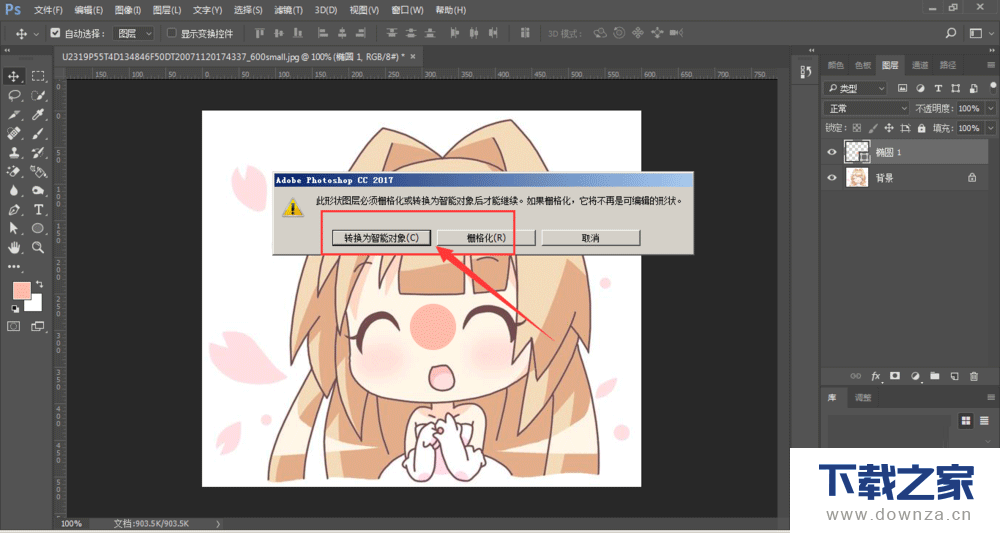Select the Clone Stamp tool
Viewport: 1000px width, 533px height.
click(13, 153)
